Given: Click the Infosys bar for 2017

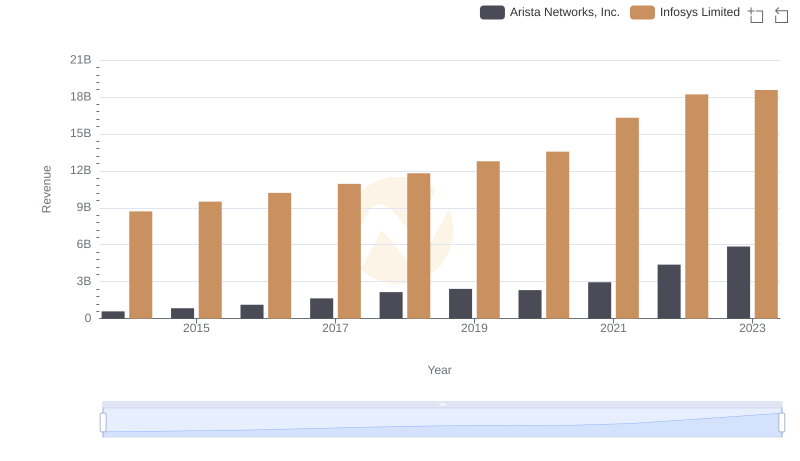Looking at the screenshot, I should pos(349,251).
